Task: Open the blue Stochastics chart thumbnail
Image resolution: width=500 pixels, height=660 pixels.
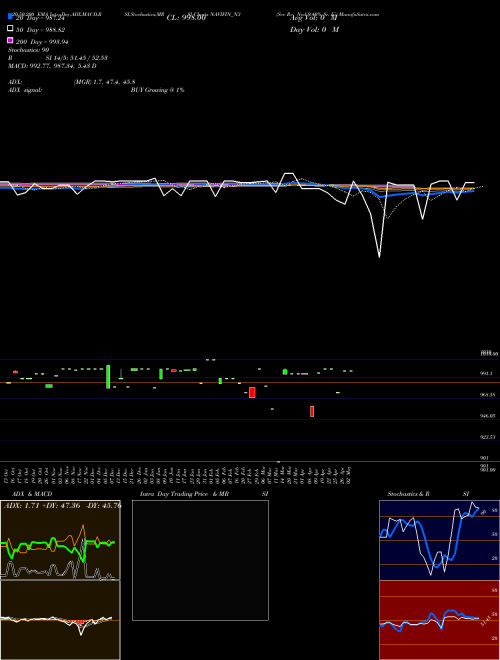Action: [439, 540]
